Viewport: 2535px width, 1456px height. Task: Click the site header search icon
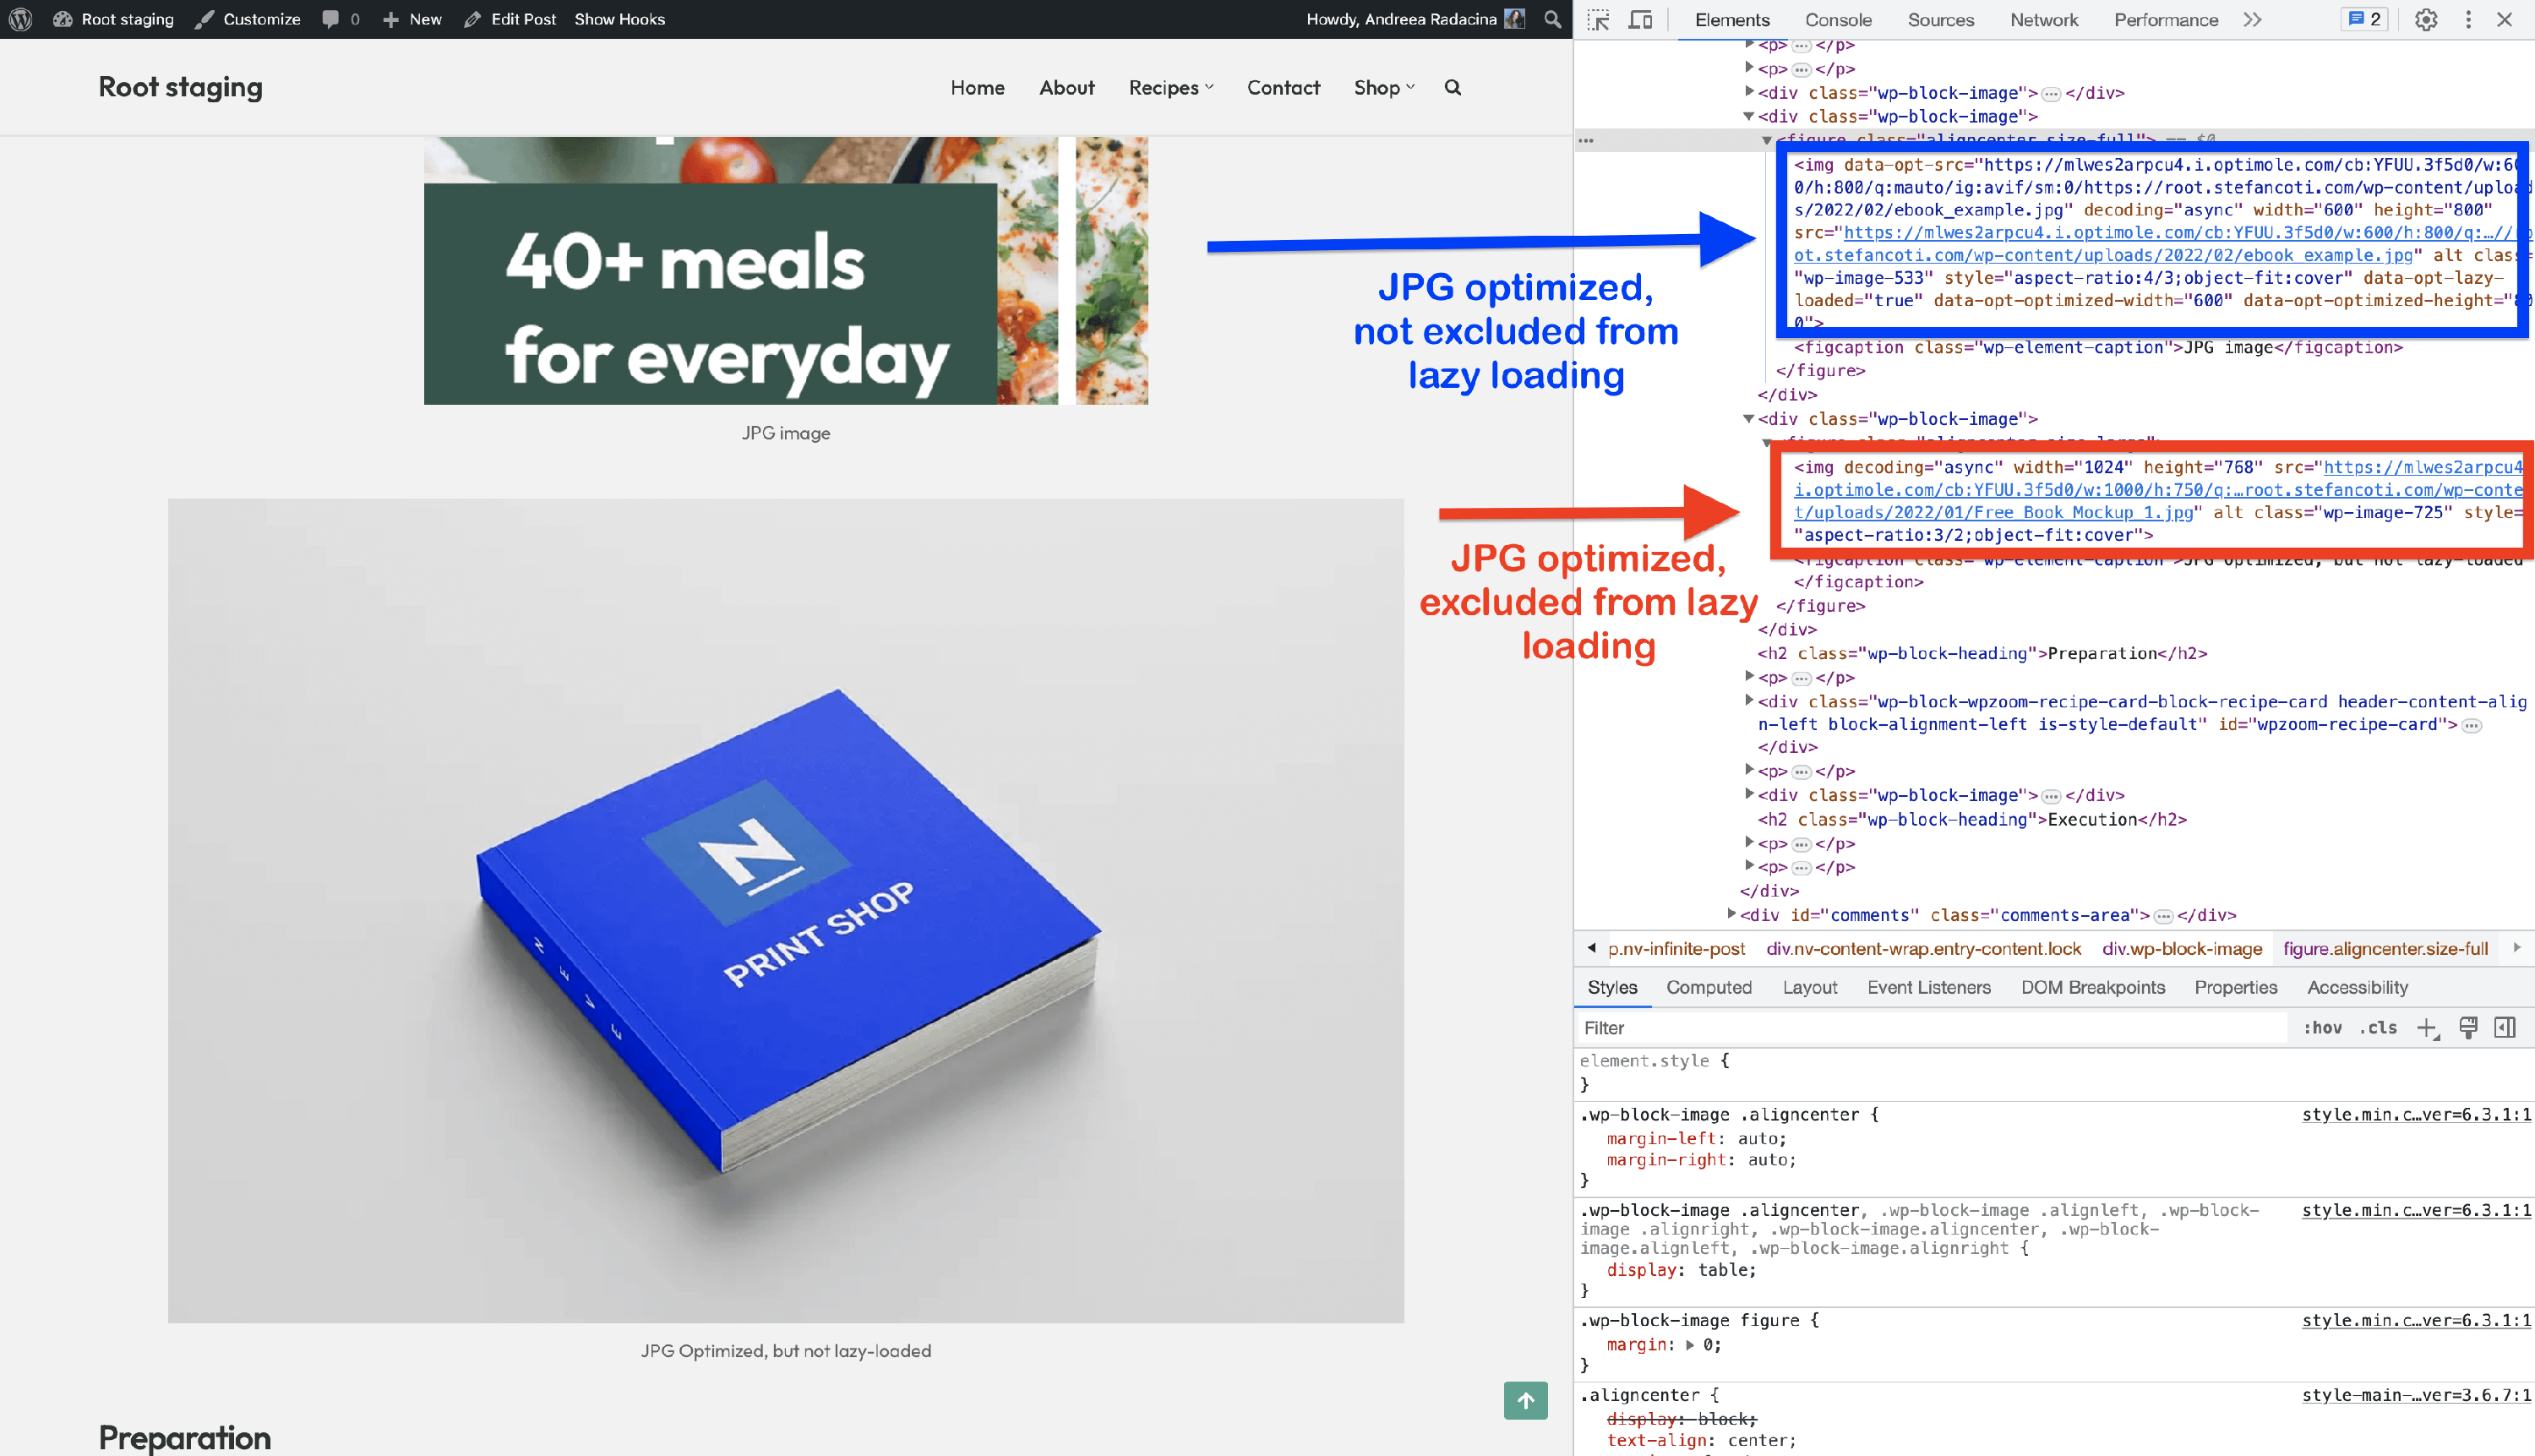[x=1453, y=88]
